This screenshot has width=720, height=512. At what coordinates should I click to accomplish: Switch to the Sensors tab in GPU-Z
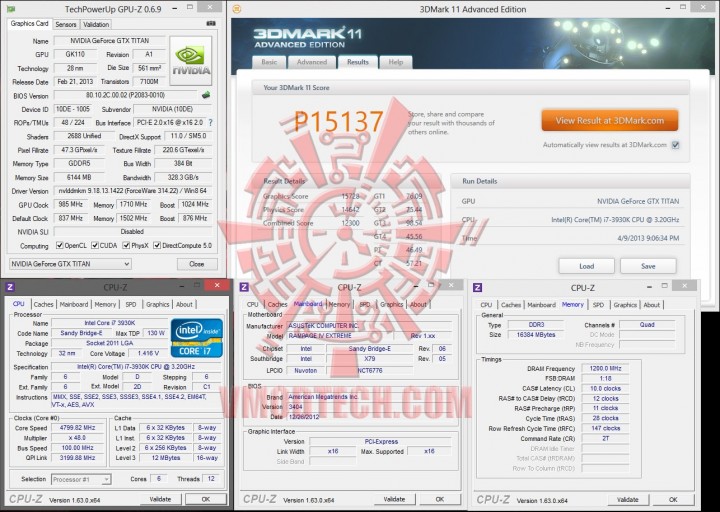[x=66, y=24]
